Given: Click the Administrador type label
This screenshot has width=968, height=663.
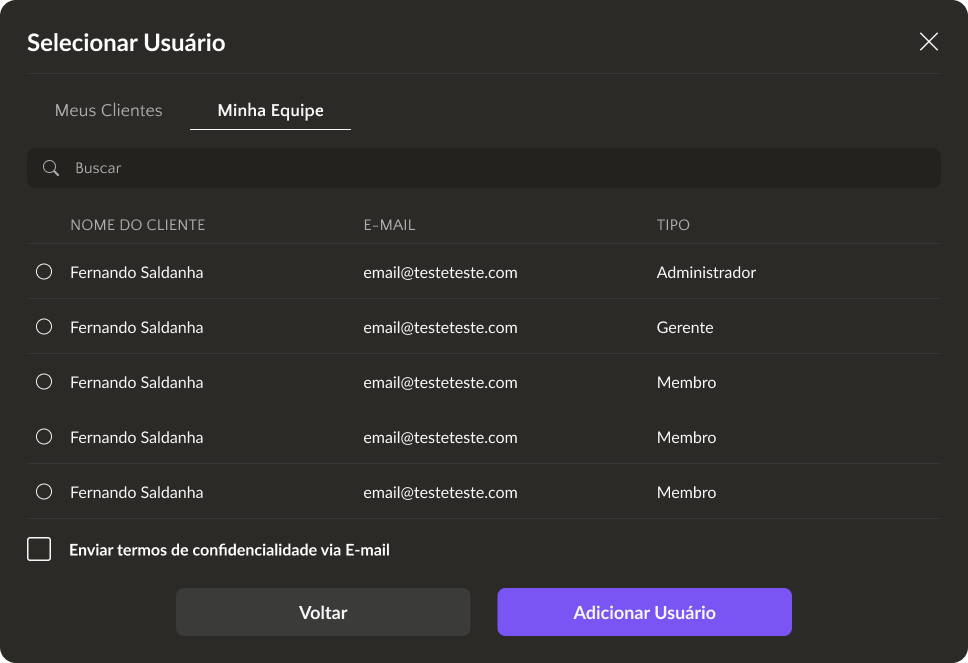Looking at the screenshot, I should pyautogui.click(x=706, y=272).
